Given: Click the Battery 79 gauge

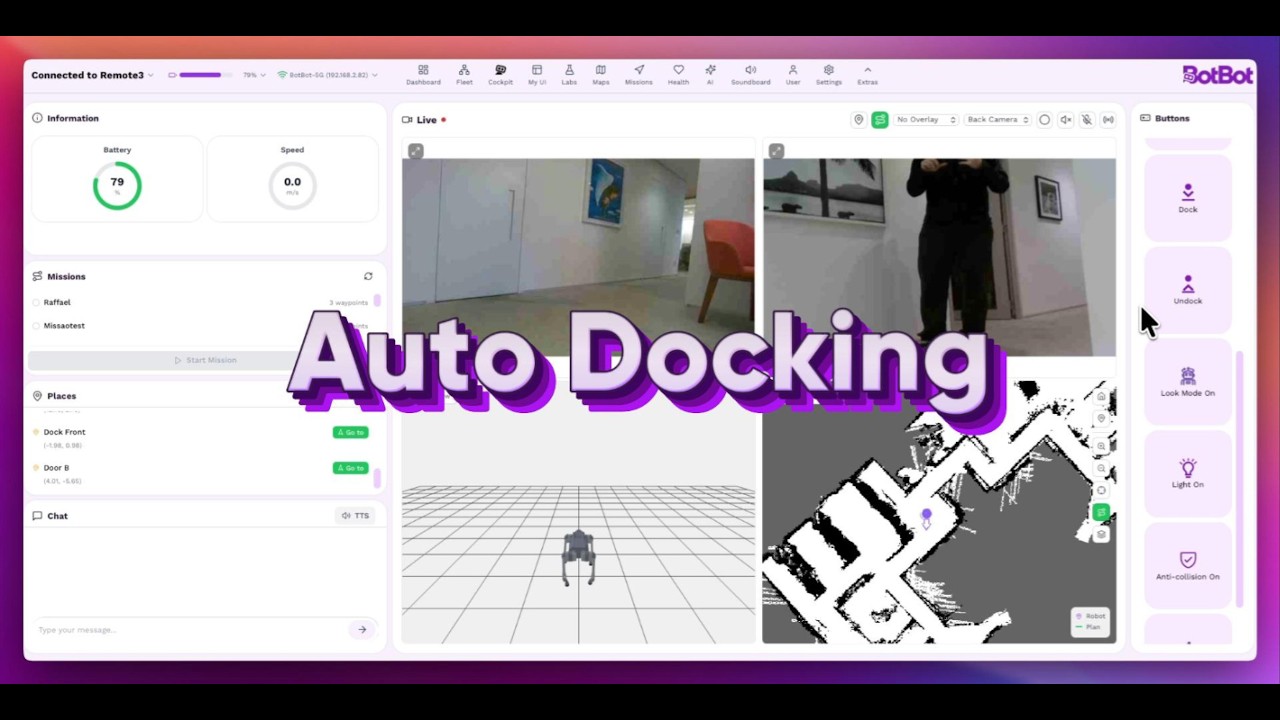Looking at the screenshot, I should coord(117,185).
